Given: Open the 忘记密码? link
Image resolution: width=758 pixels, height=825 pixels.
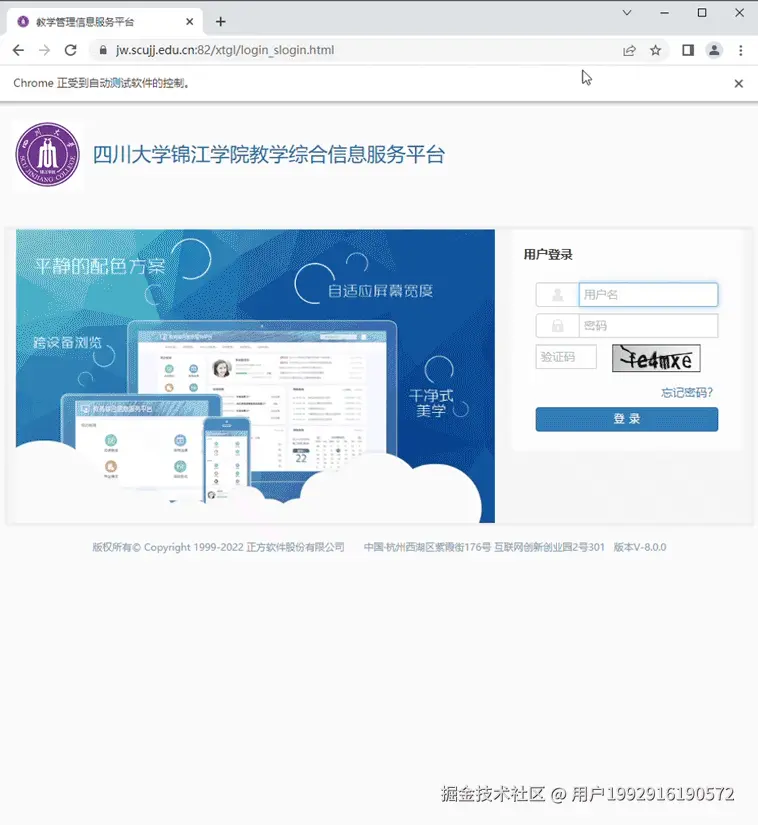Looking at the screenshot, I should (x=686, y=393).
